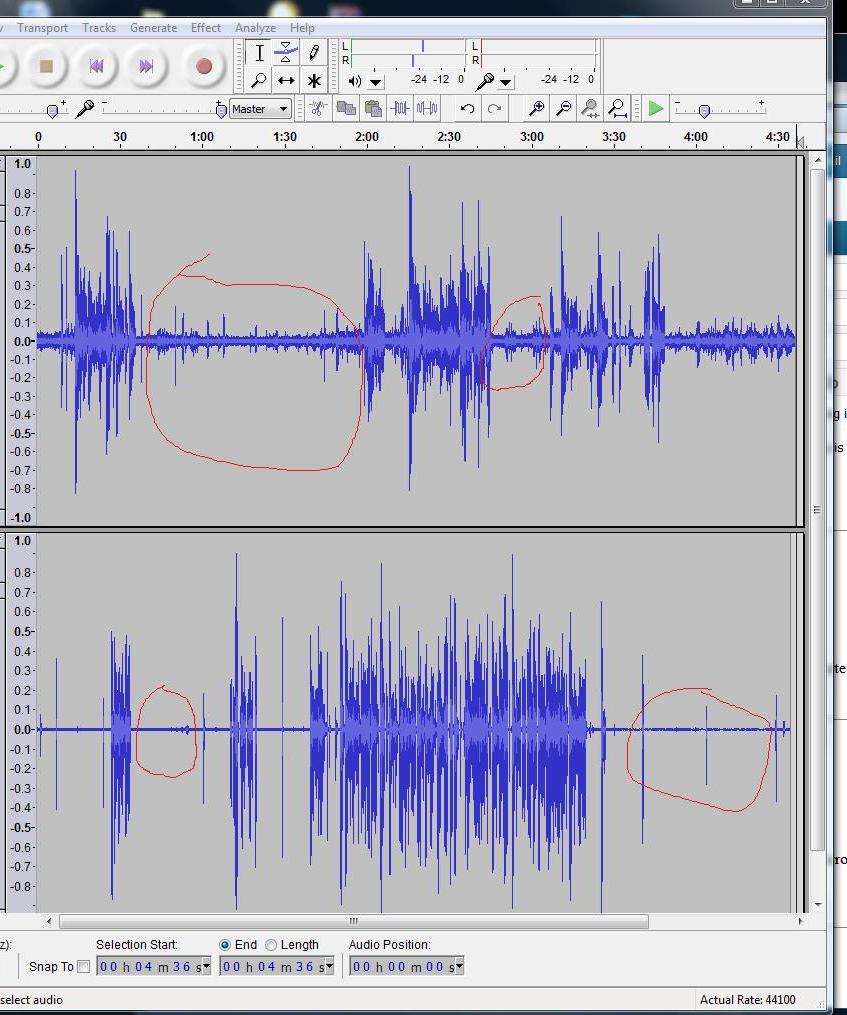The image size is (847, 1015).
Task: Click vertical scrollbar down arrow
Action: pos(818,904)
